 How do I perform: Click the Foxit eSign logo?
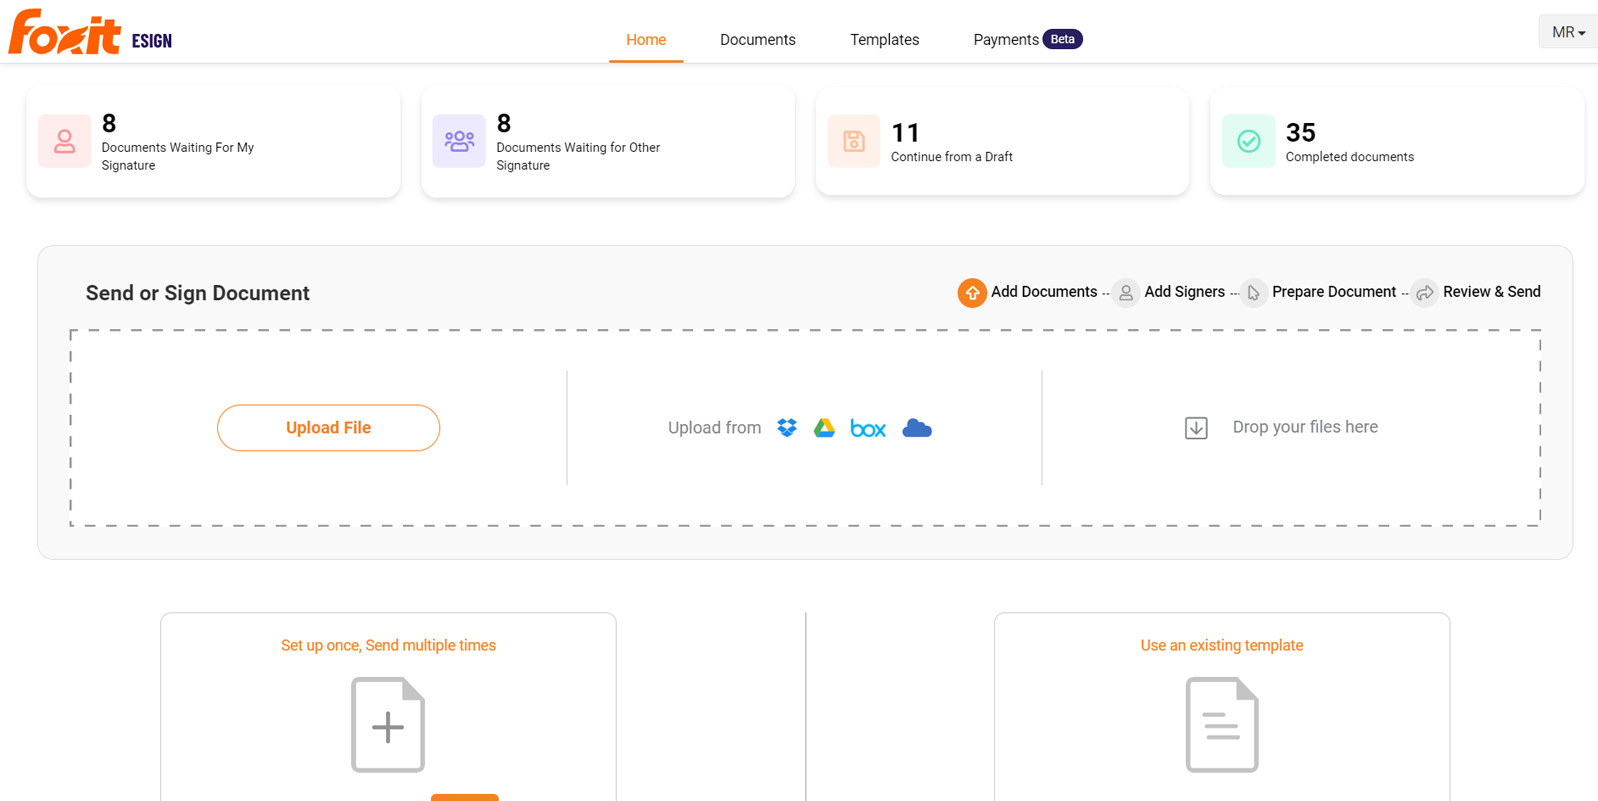90,32
